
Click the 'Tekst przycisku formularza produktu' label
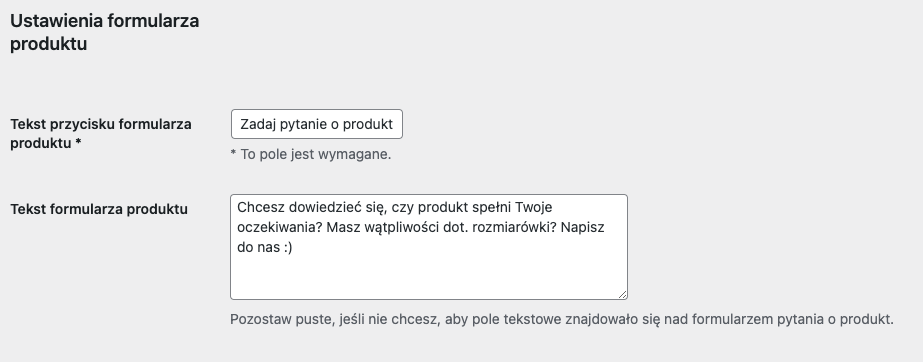(101, 134)
